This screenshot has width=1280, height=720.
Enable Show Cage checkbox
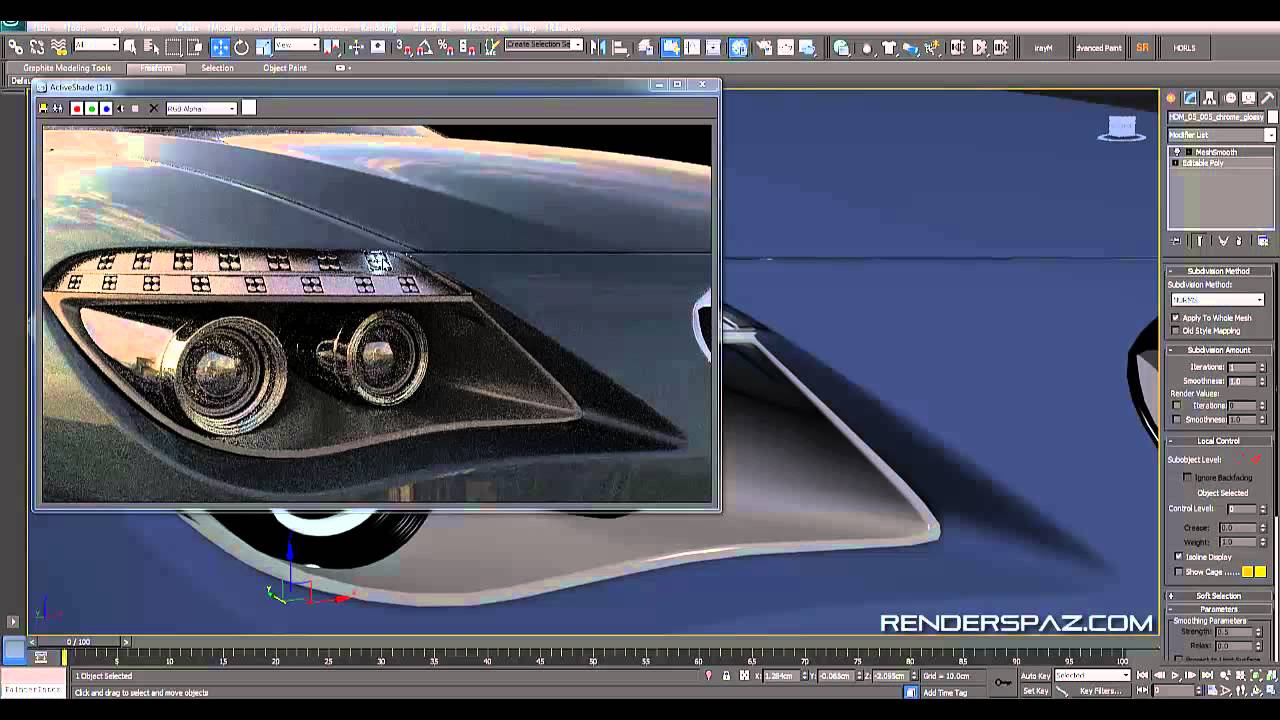pos(1179,572)
